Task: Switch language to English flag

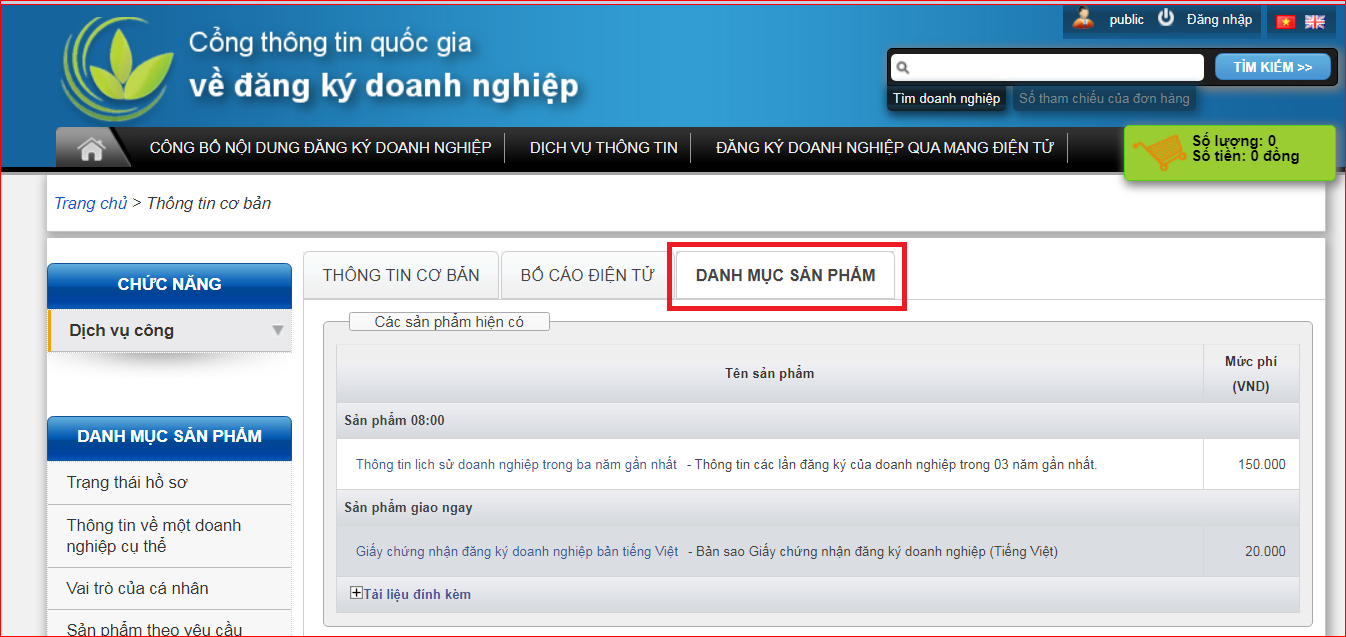Action: point(1315,21)
